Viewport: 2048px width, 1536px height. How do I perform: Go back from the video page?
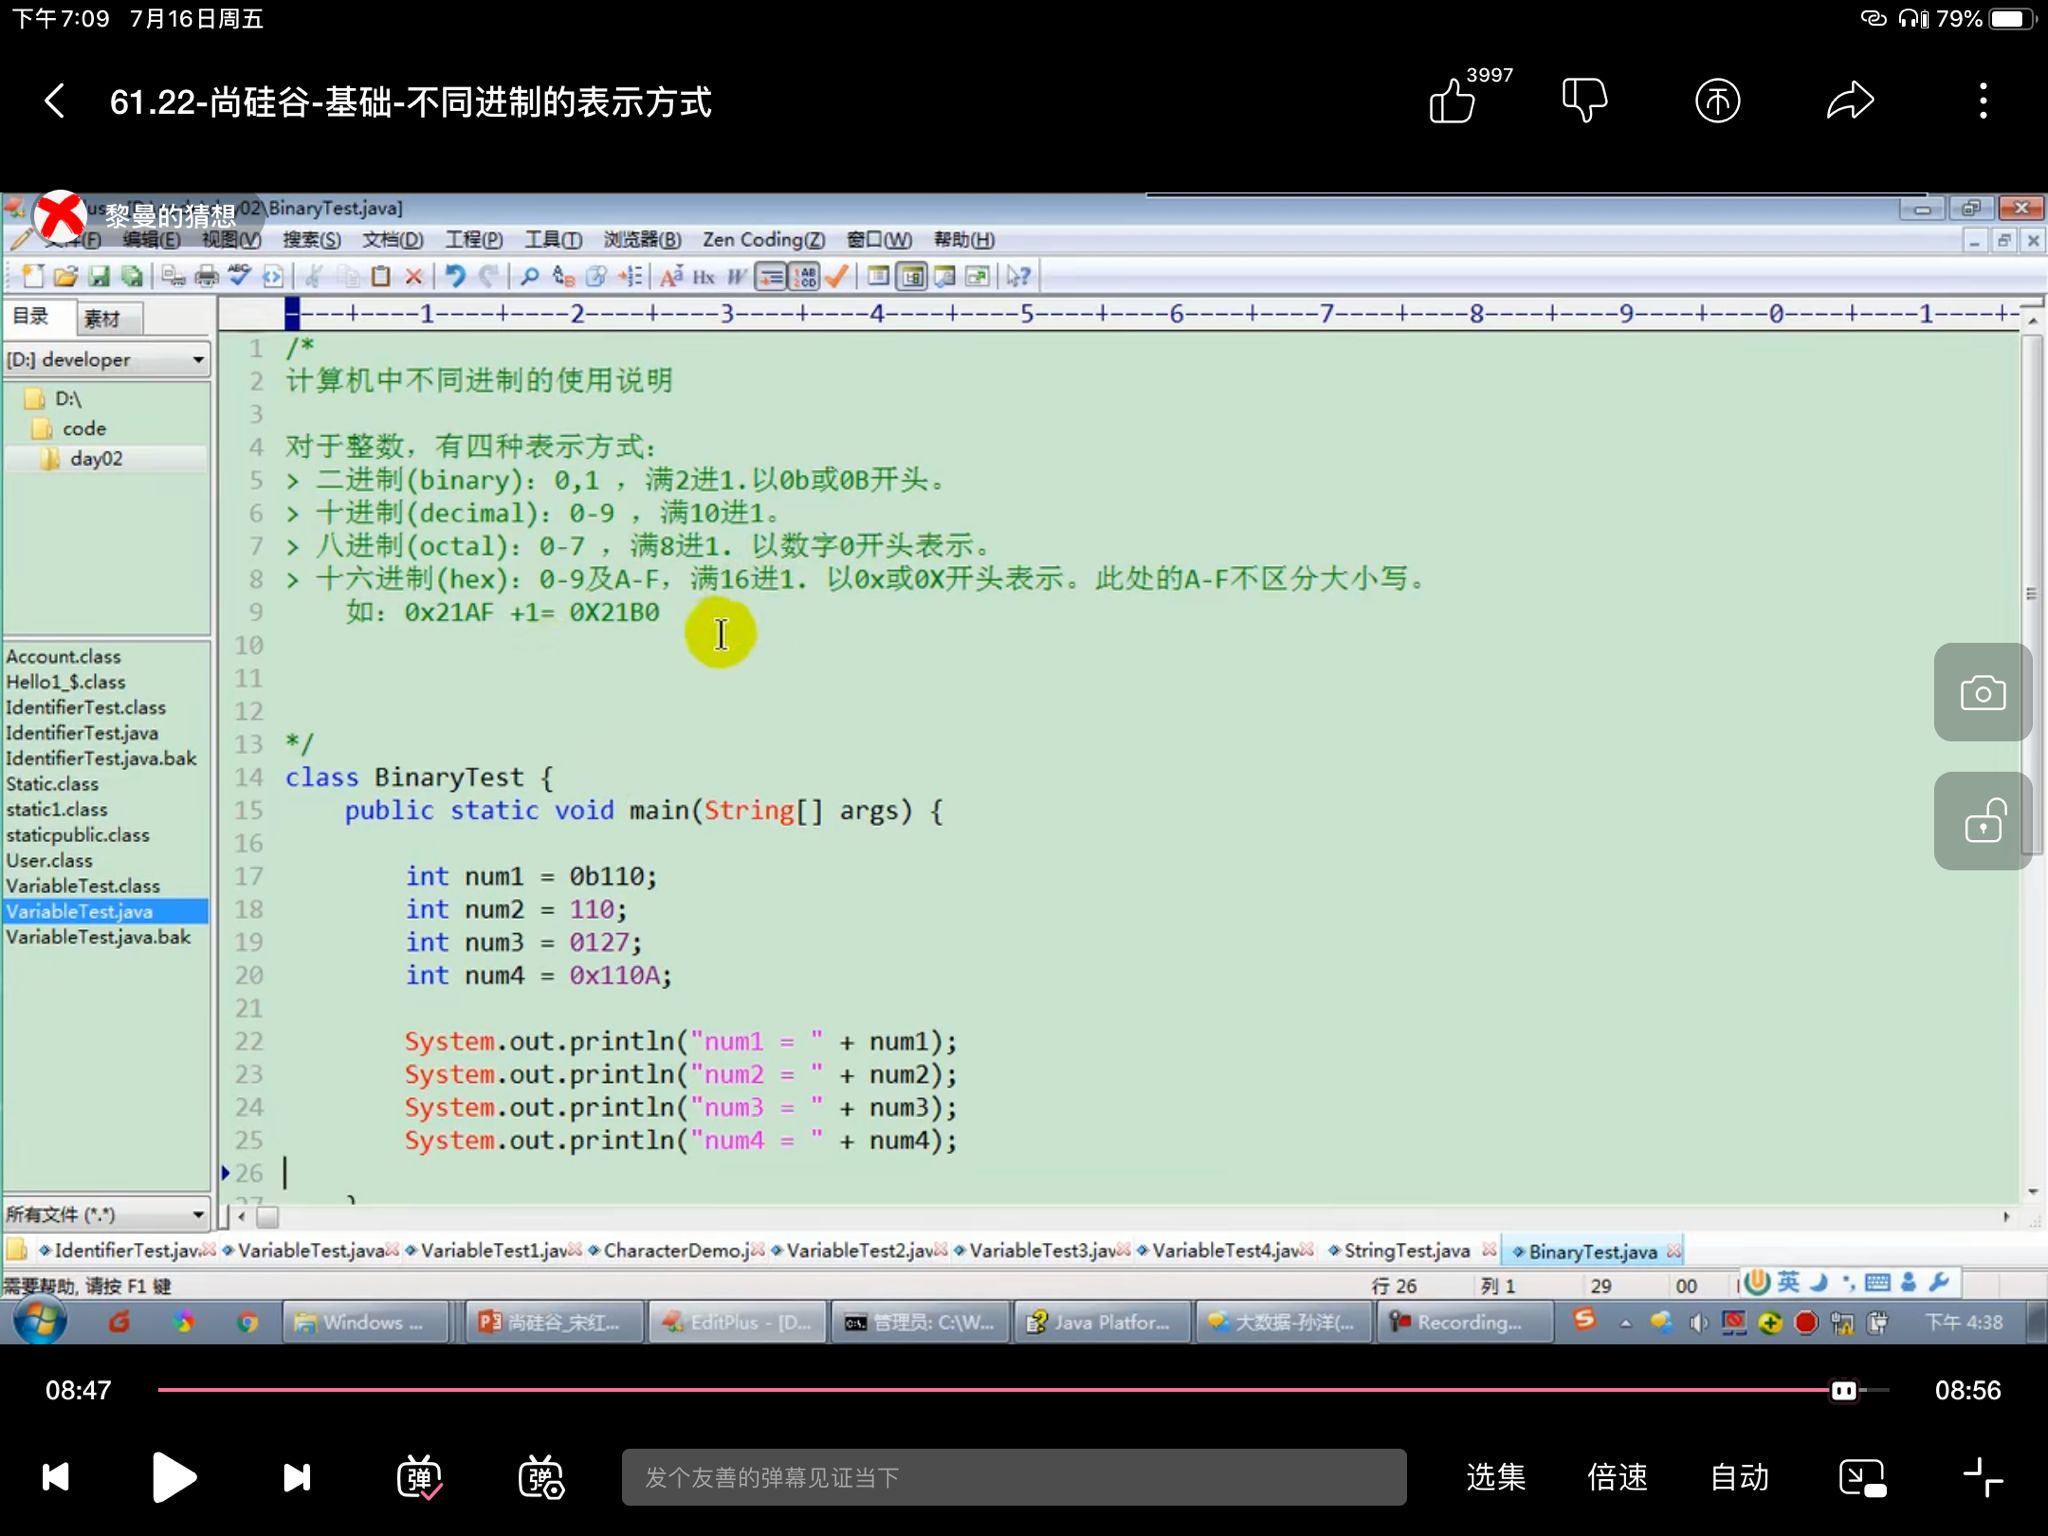coord(55,101)
